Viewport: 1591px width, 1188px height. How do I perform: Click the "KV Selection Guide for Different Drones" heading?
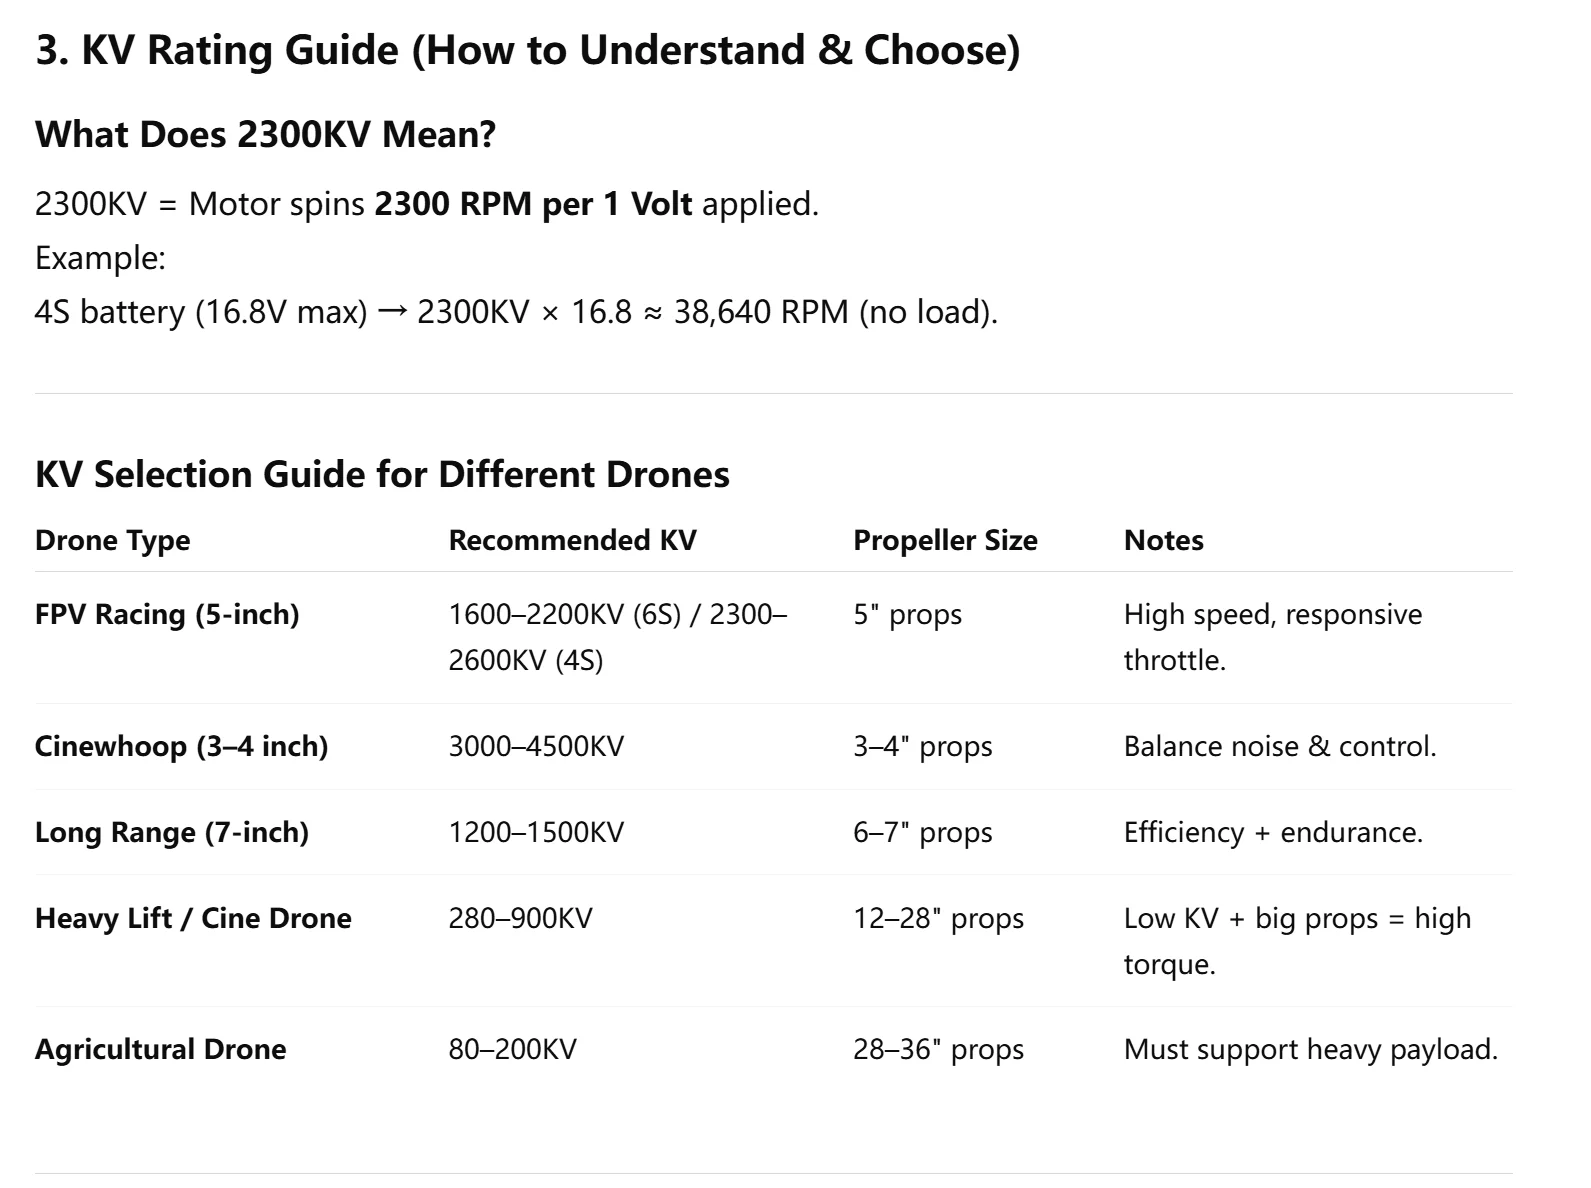[x=382, y=474]
